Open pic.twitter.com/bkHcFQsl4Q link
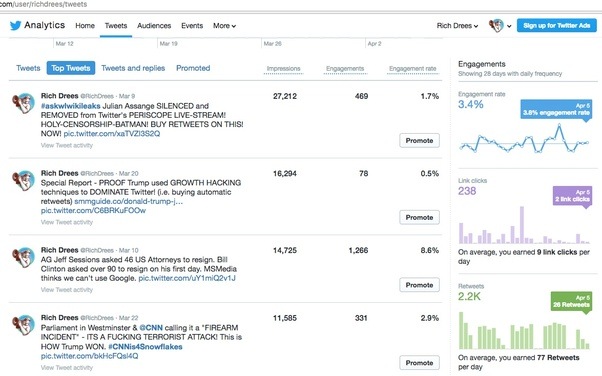 (89, 356)
